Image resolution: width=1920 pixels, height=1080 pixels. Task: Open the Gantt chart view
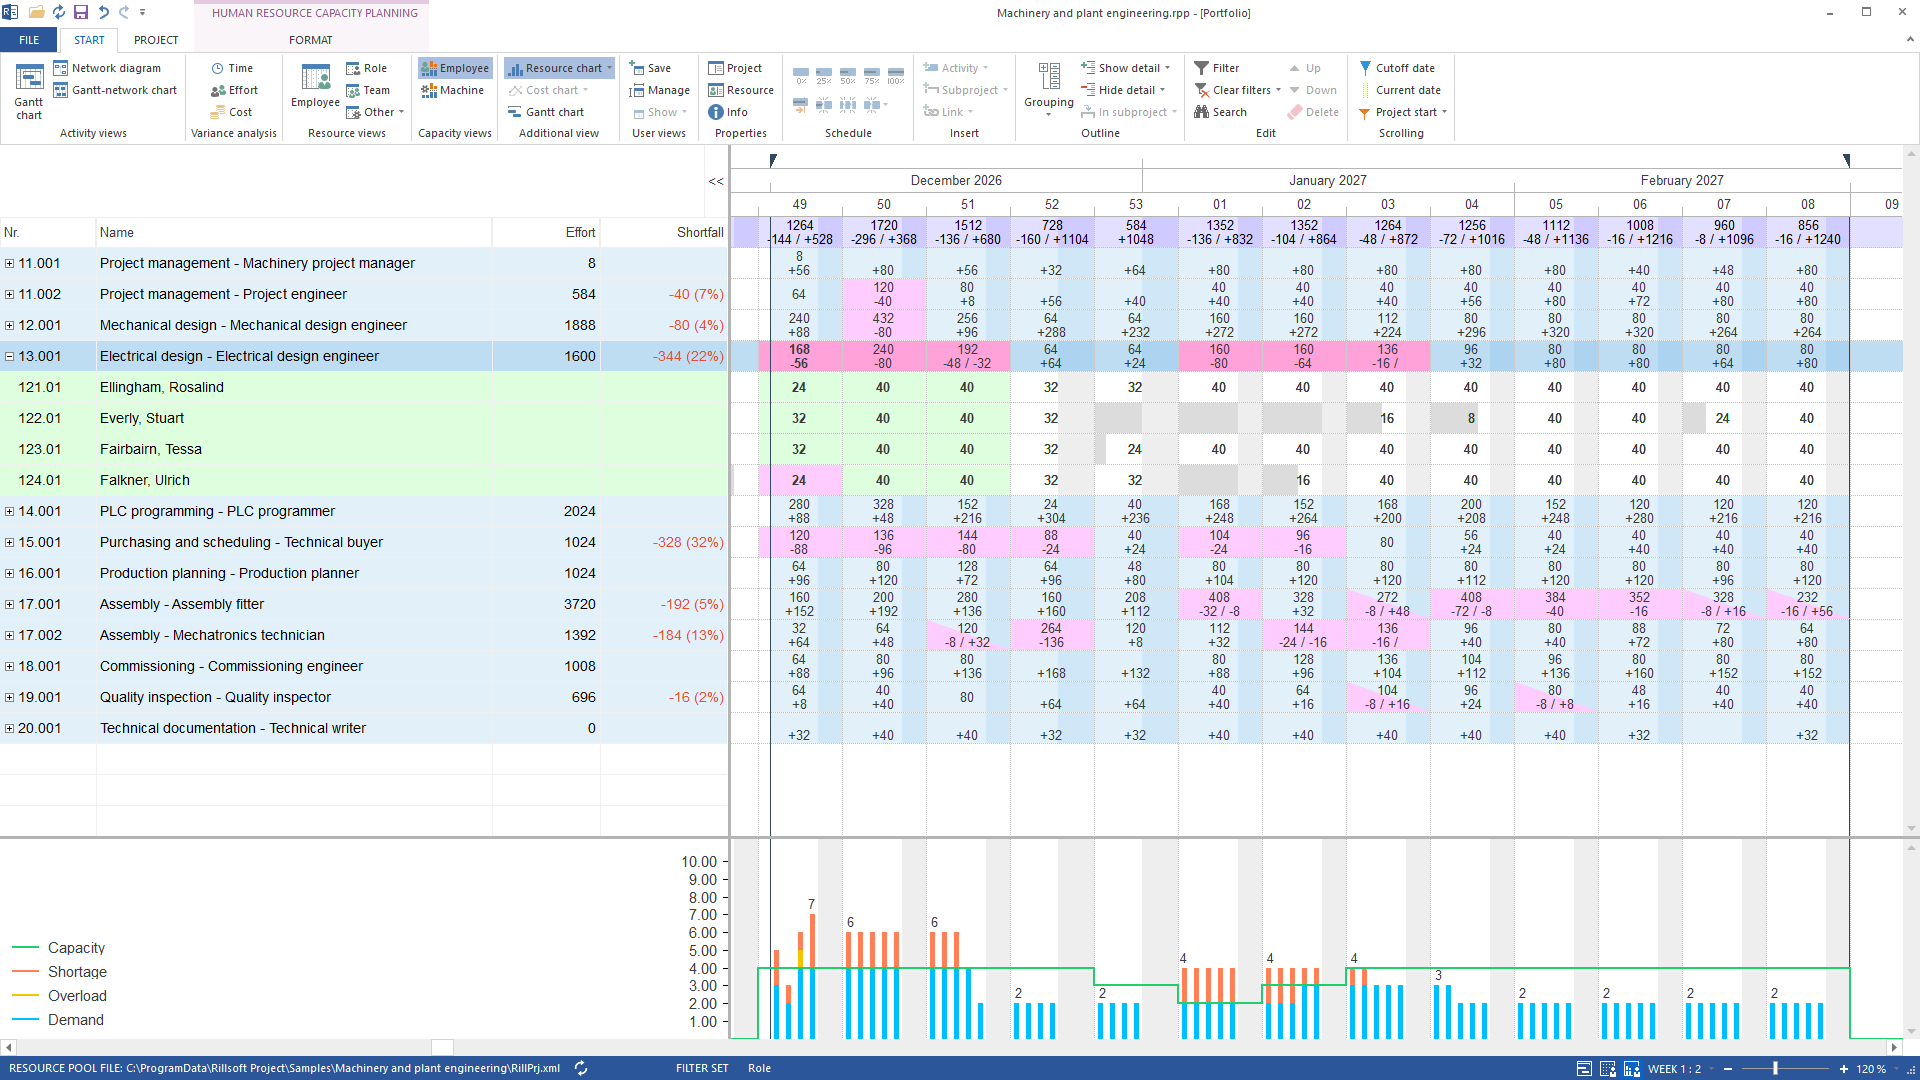point(29,91)
